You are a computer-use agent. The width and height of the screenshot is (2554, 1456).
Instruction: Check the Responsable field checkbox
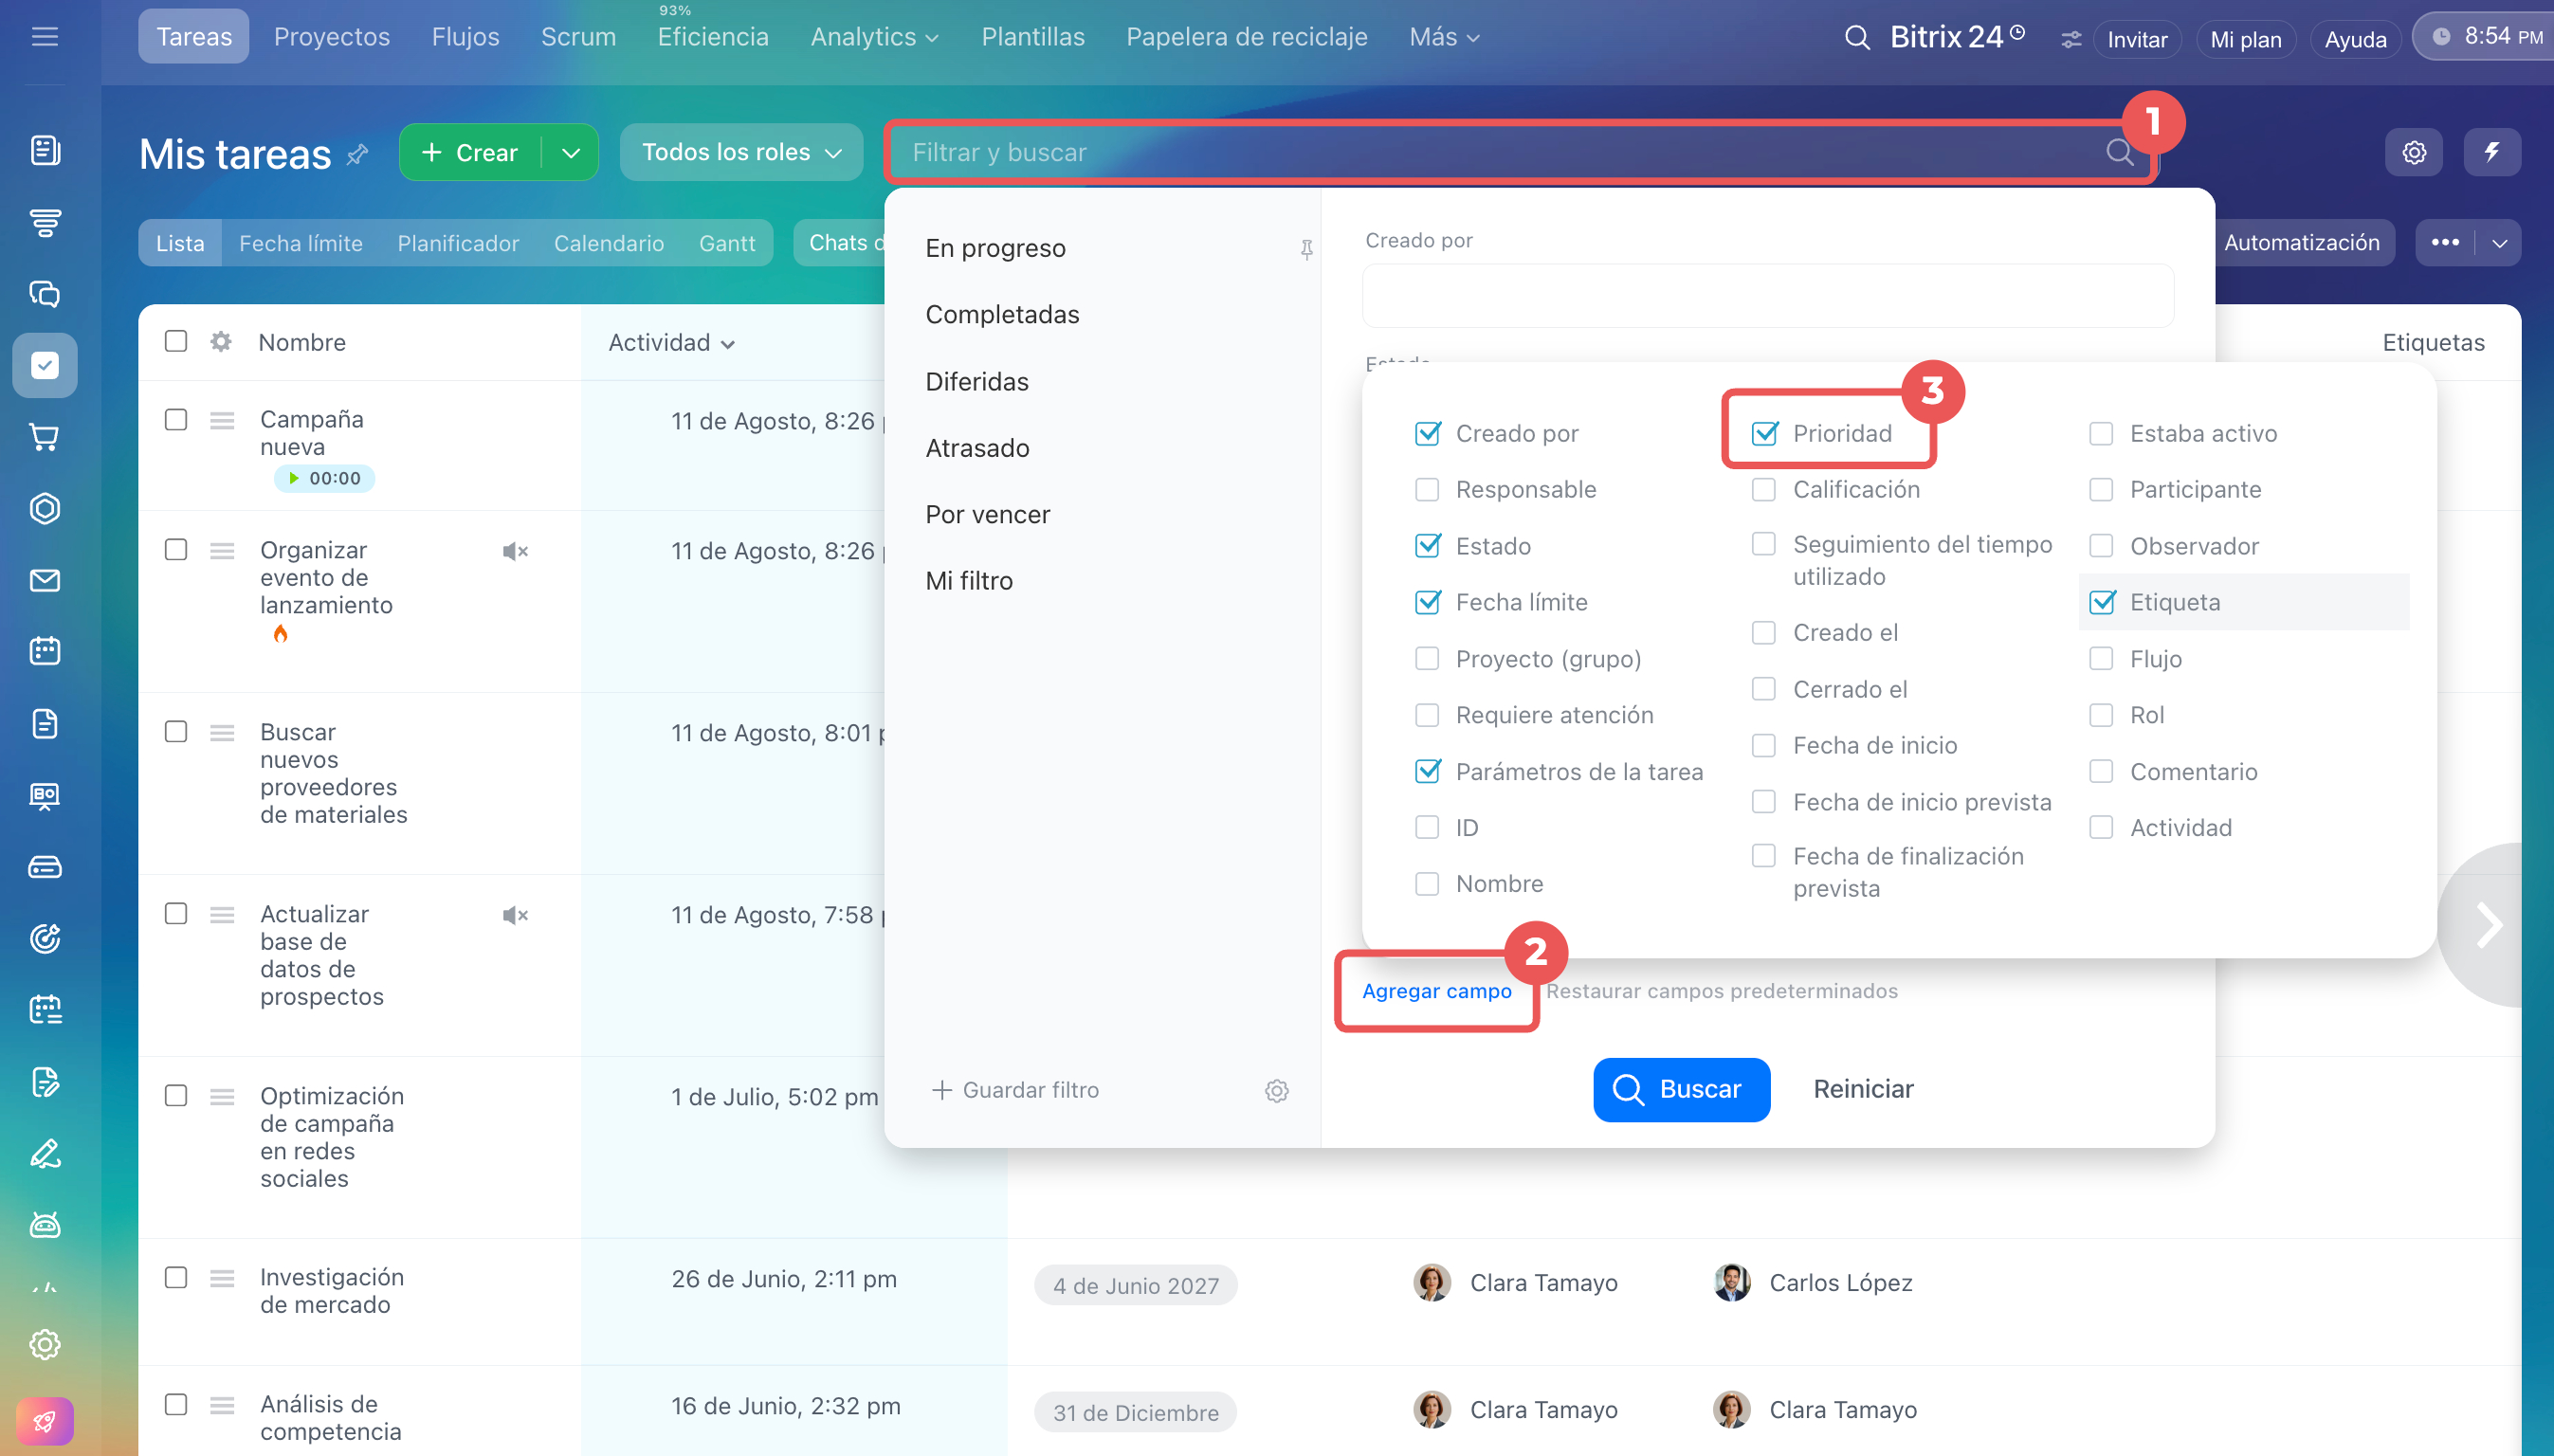pos(1427,489)
